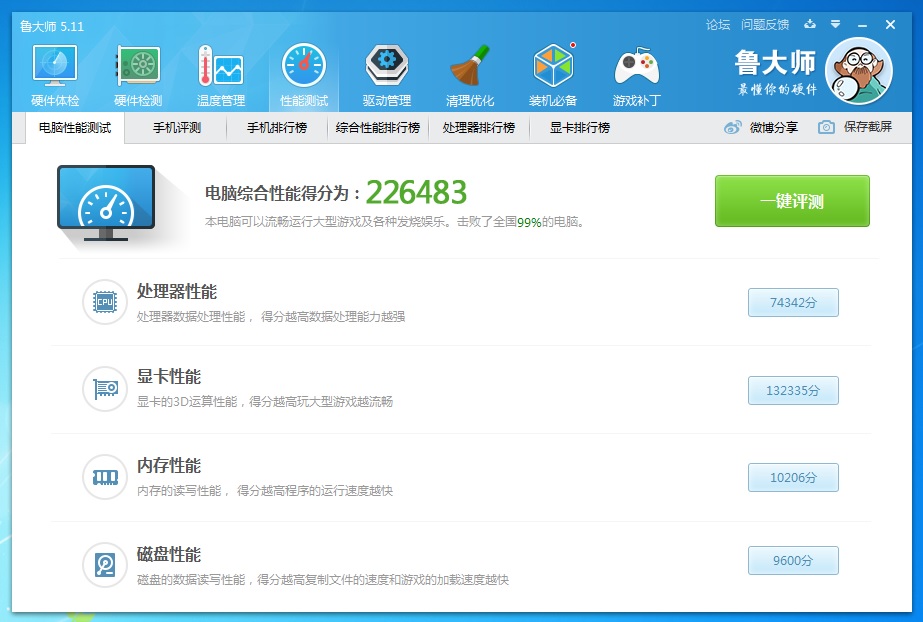Click the 10206分 memory score button
This screenshot has height=622, width=923.
click(793, 477)
